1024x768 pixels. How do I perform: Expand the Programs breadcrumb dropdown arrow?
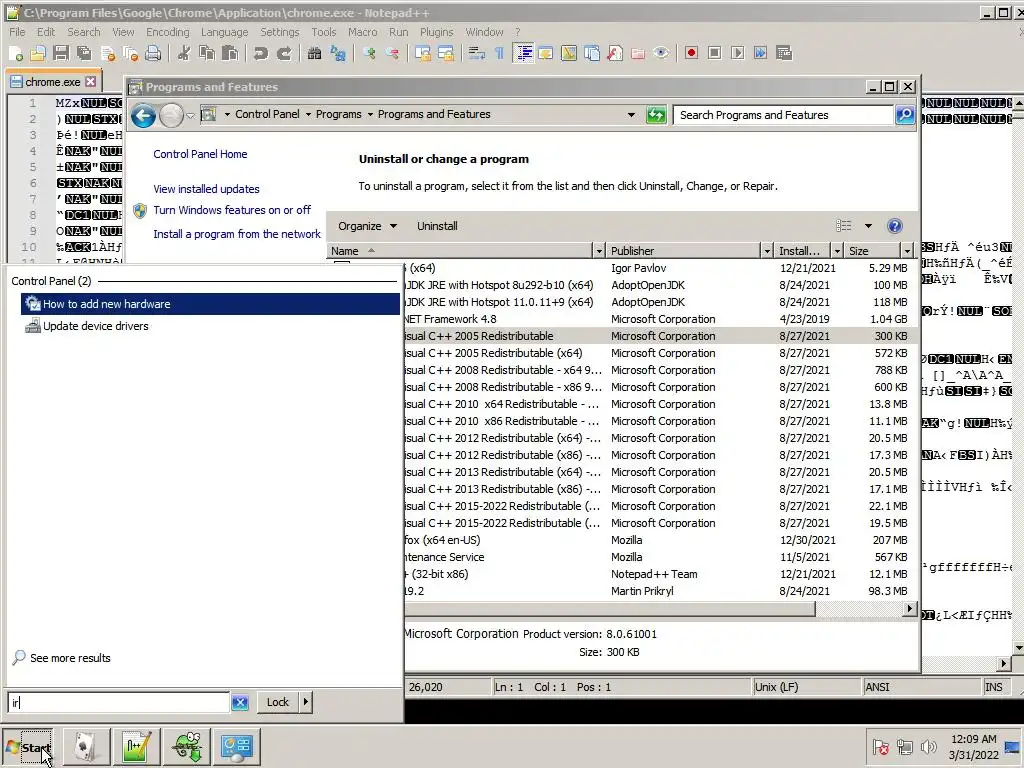(370, 114)
